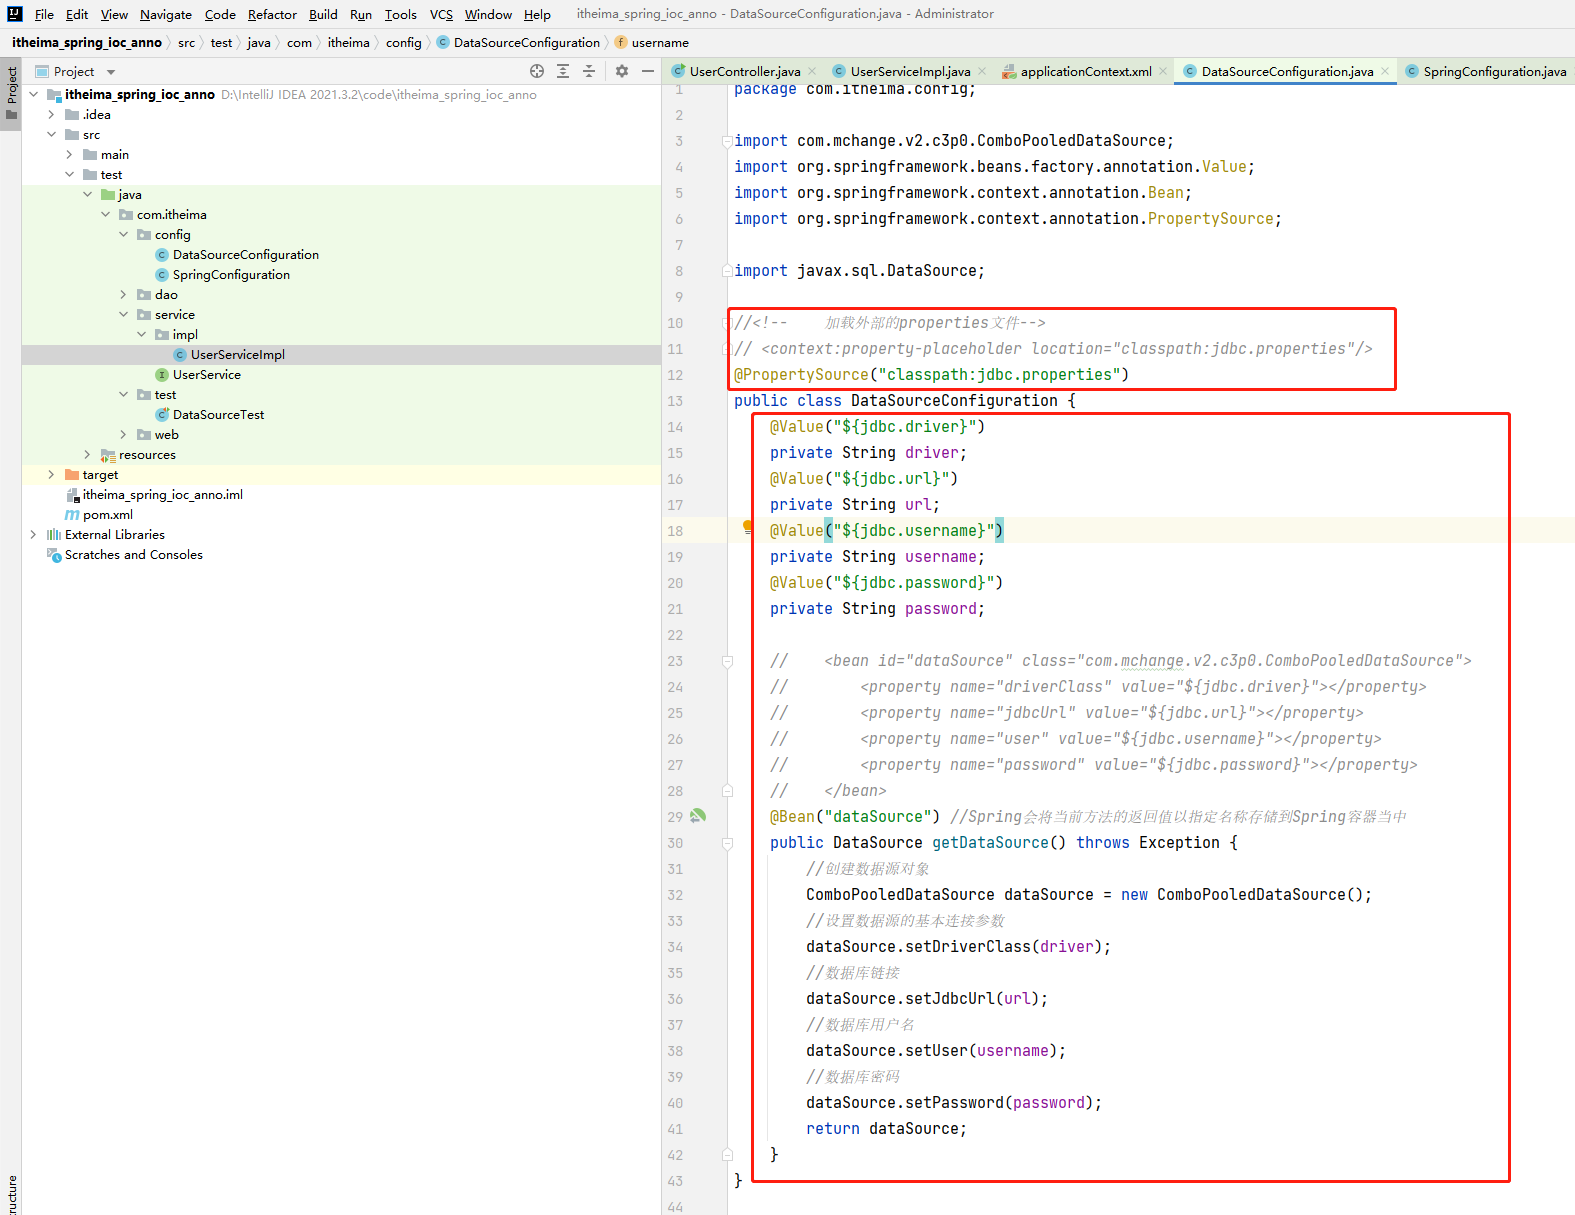Open the VCS menu

click(441, 14)
